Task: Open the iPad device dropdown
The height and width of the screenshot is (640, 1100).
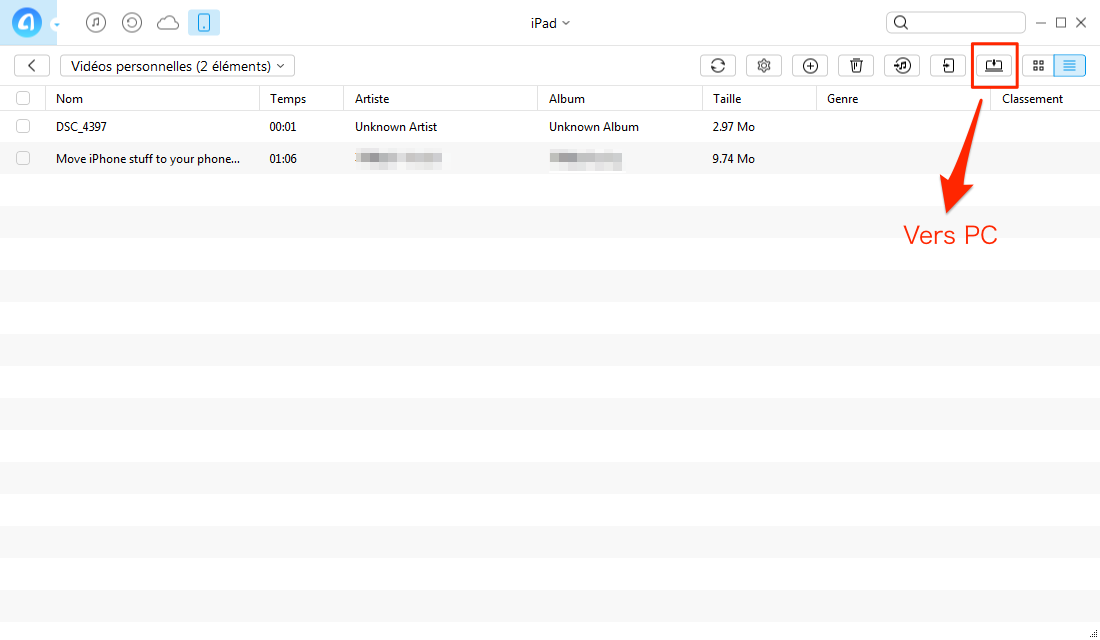Action: [550, 23]
